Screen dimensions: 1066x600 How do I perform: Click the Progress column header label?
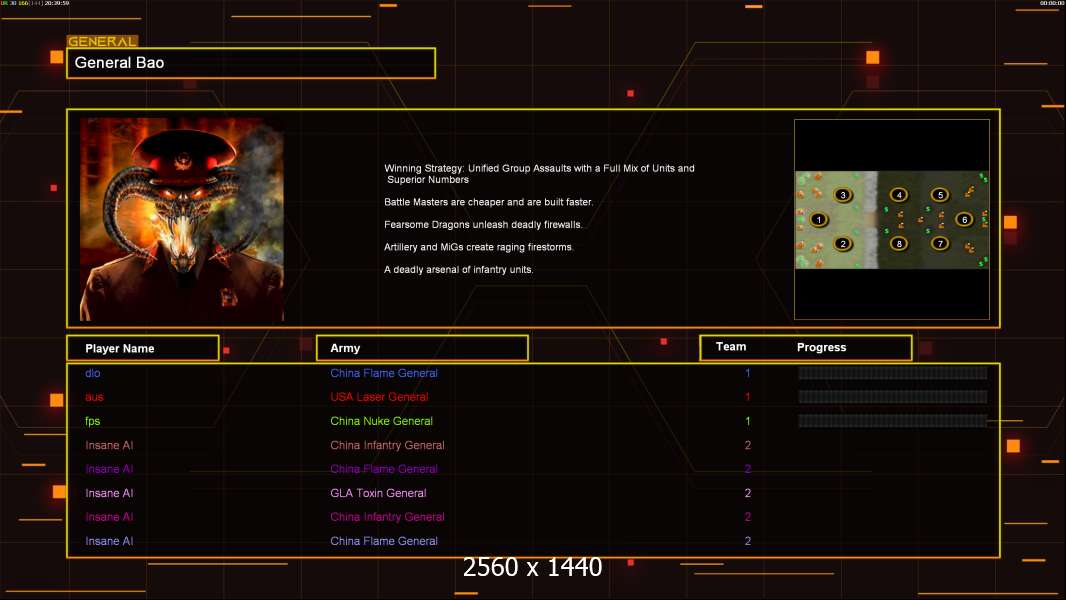point(821,347)
